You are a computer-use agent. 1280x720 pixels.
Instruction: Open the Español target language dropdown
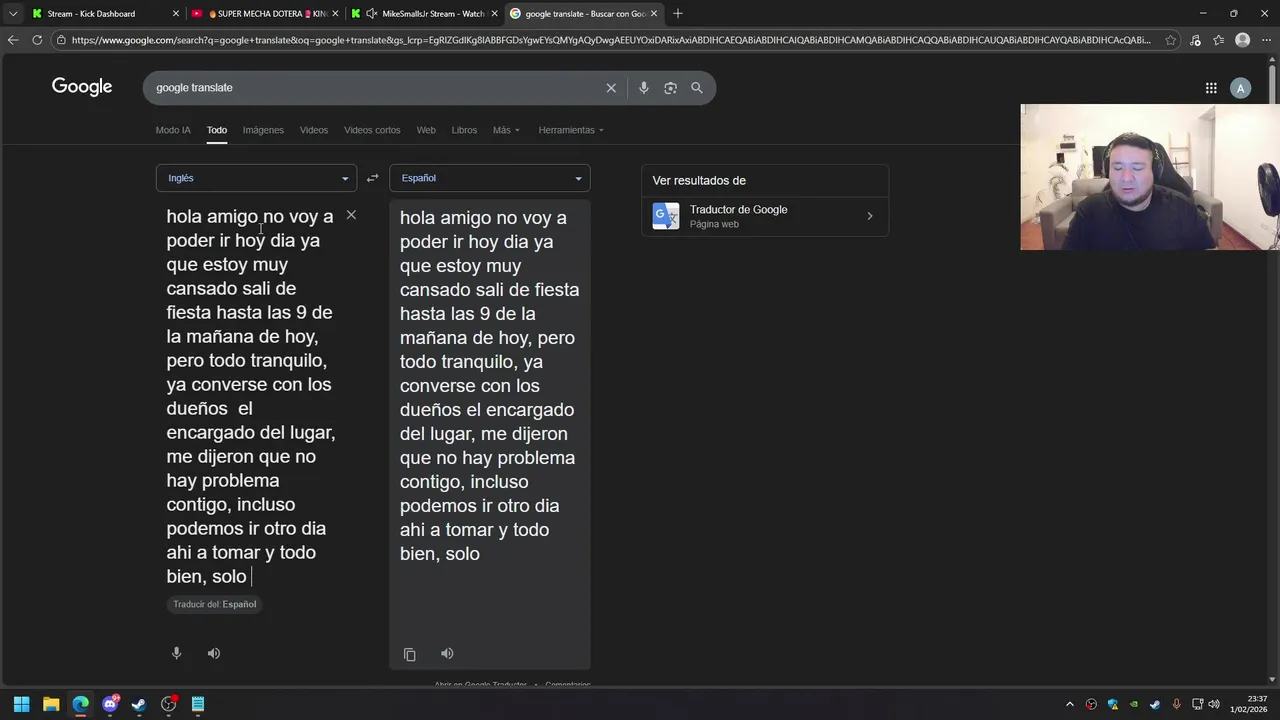[x=490, y=178]
